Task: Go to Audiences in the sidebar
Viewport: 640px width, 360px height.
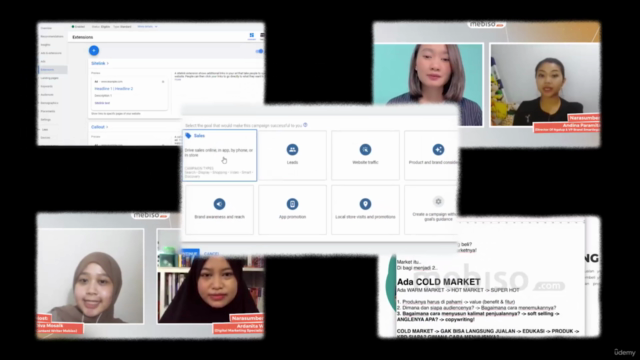Action: point(47,95)
